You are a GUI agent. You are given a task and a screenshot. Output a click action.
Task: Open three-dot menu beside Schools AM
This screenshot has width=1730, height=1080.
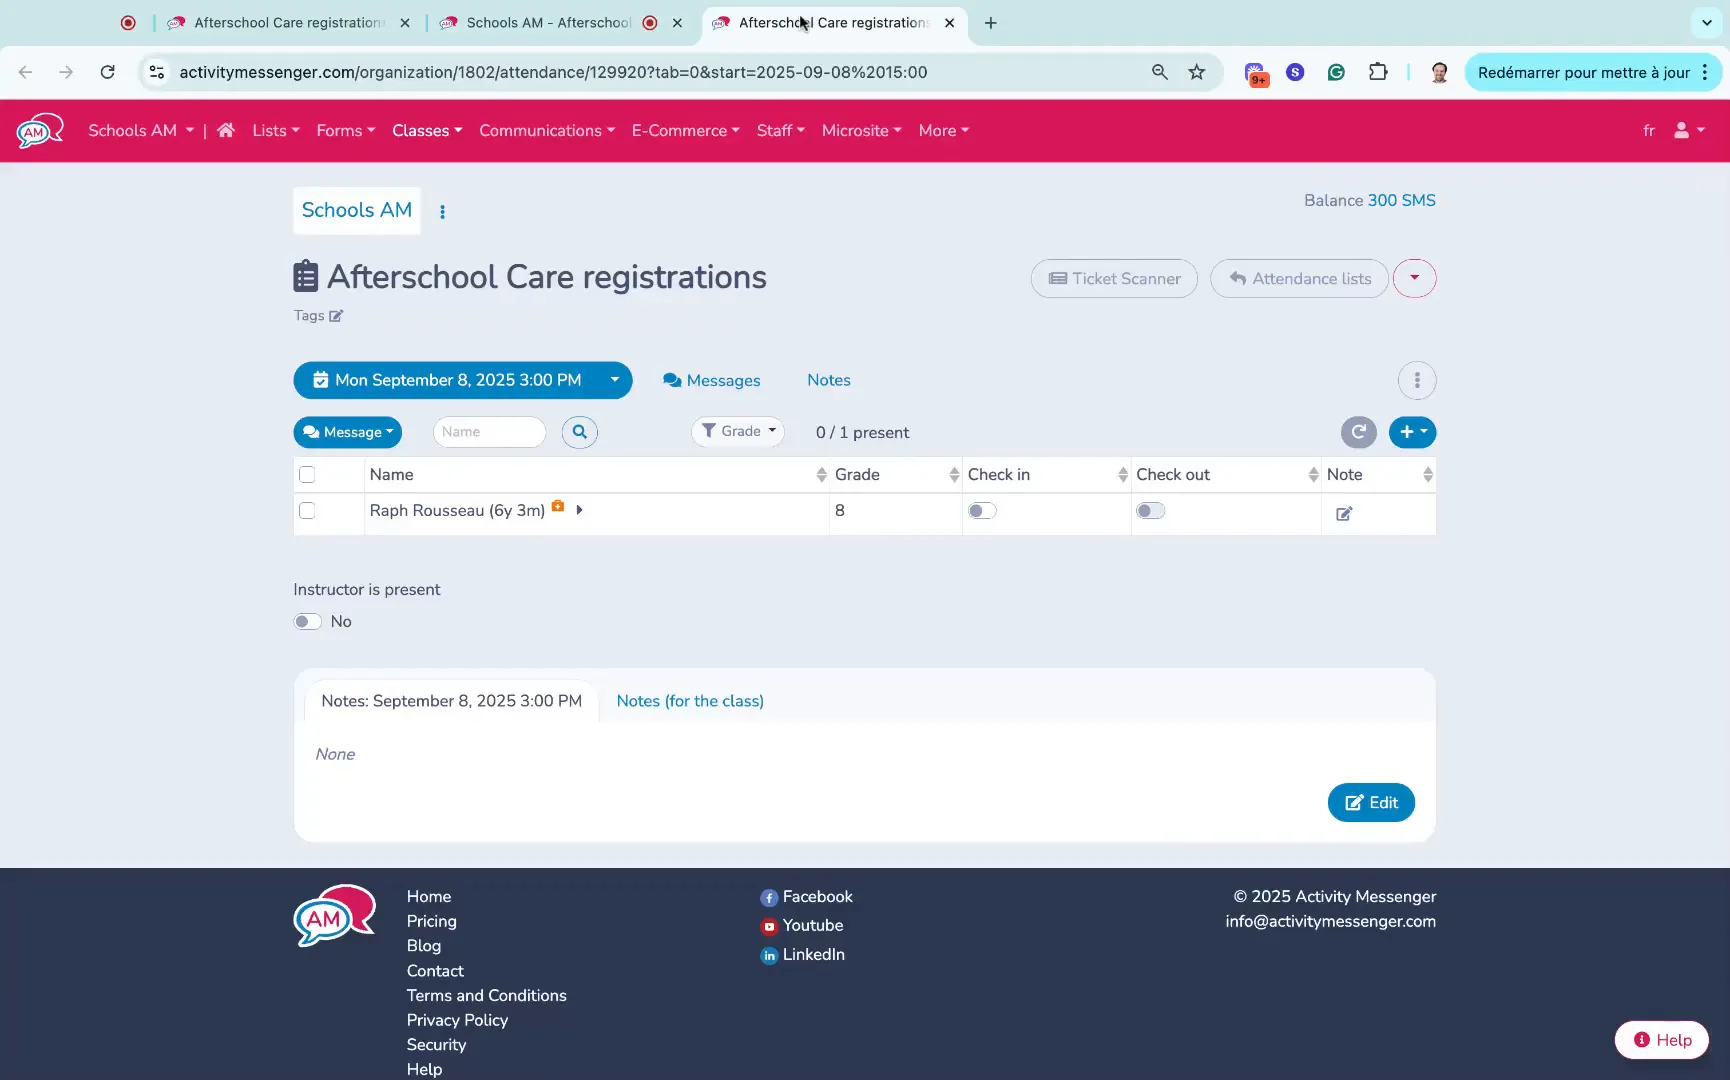(x=442, y=212)
